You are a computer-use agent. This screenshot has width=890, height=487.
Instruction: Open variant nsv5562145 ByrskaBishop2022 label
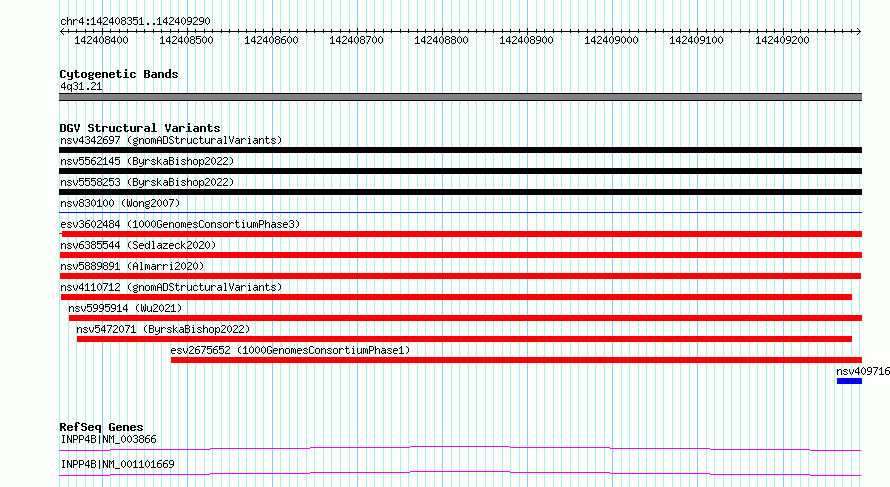147,161
